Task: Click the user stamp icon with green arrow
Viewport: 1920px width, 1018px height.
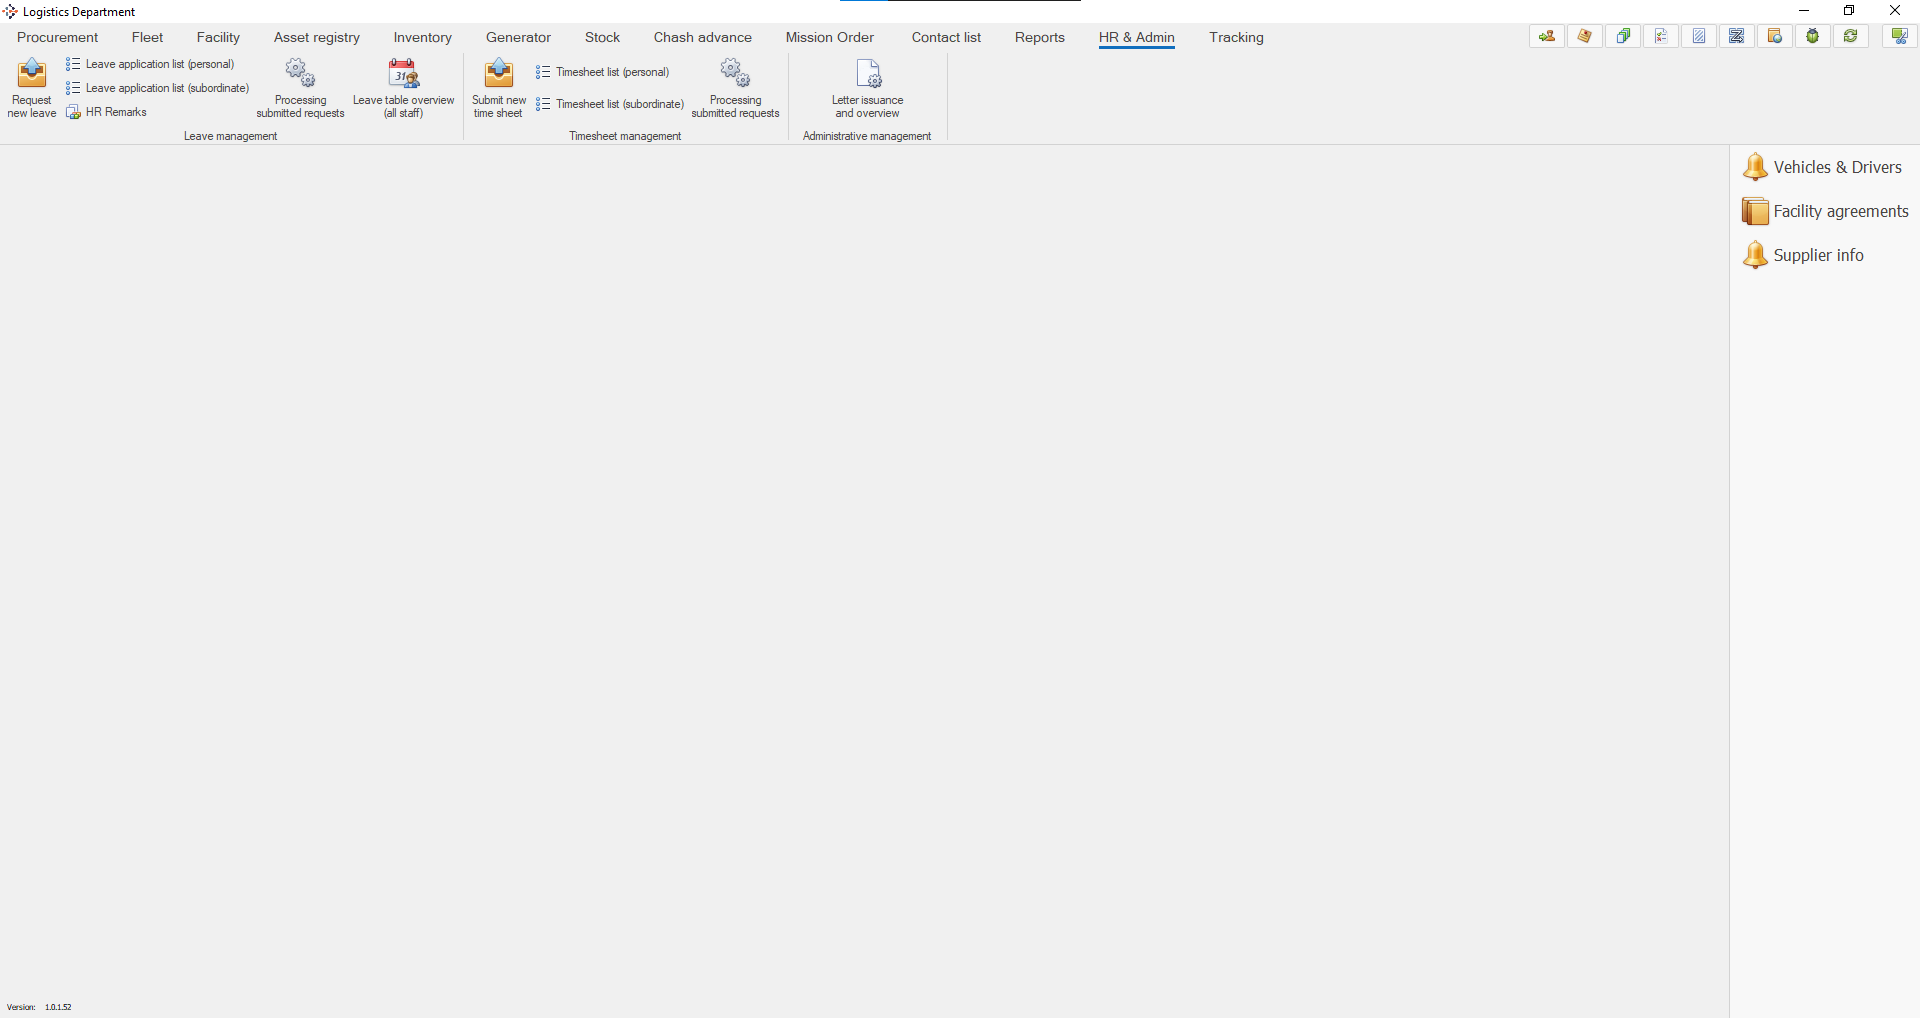Action: pos(1546,37)
